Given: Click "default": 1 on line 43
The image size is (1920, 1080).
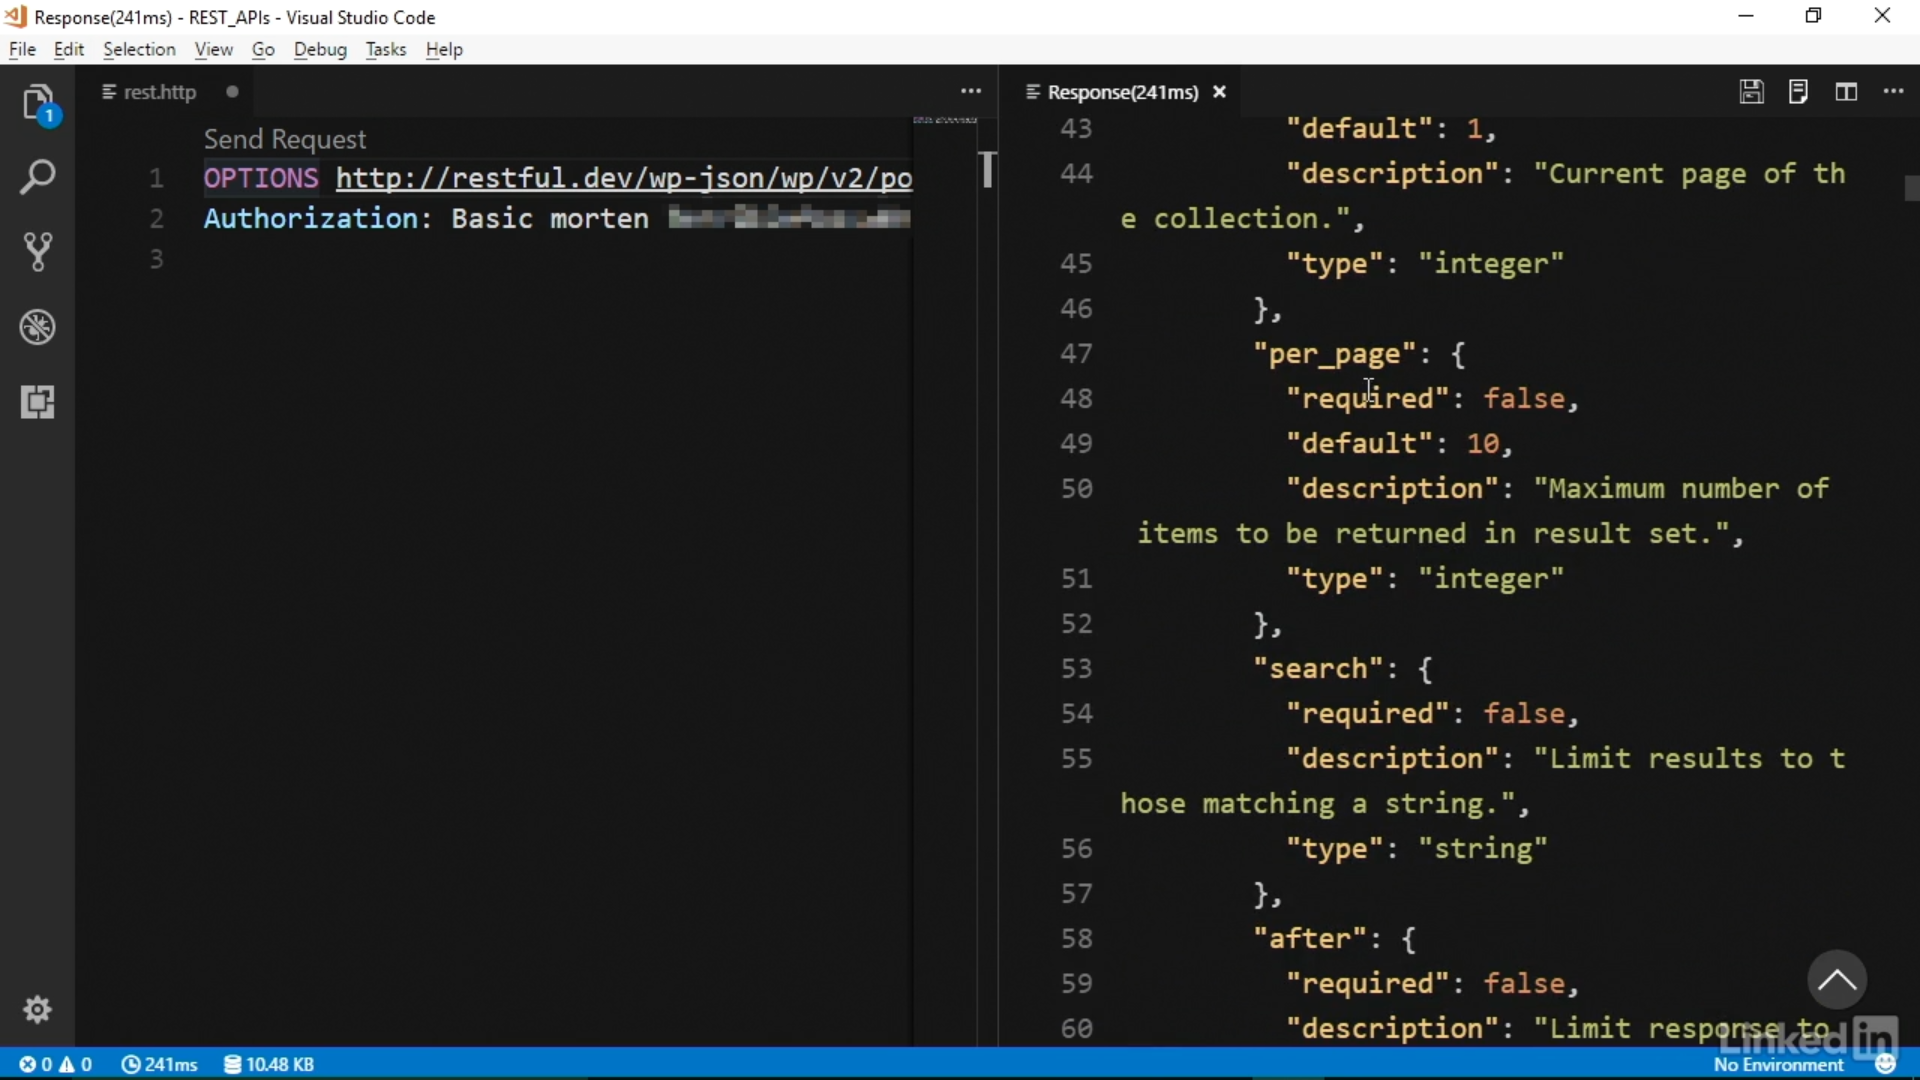Looking at the screenshot, I should pos(1391,128).
